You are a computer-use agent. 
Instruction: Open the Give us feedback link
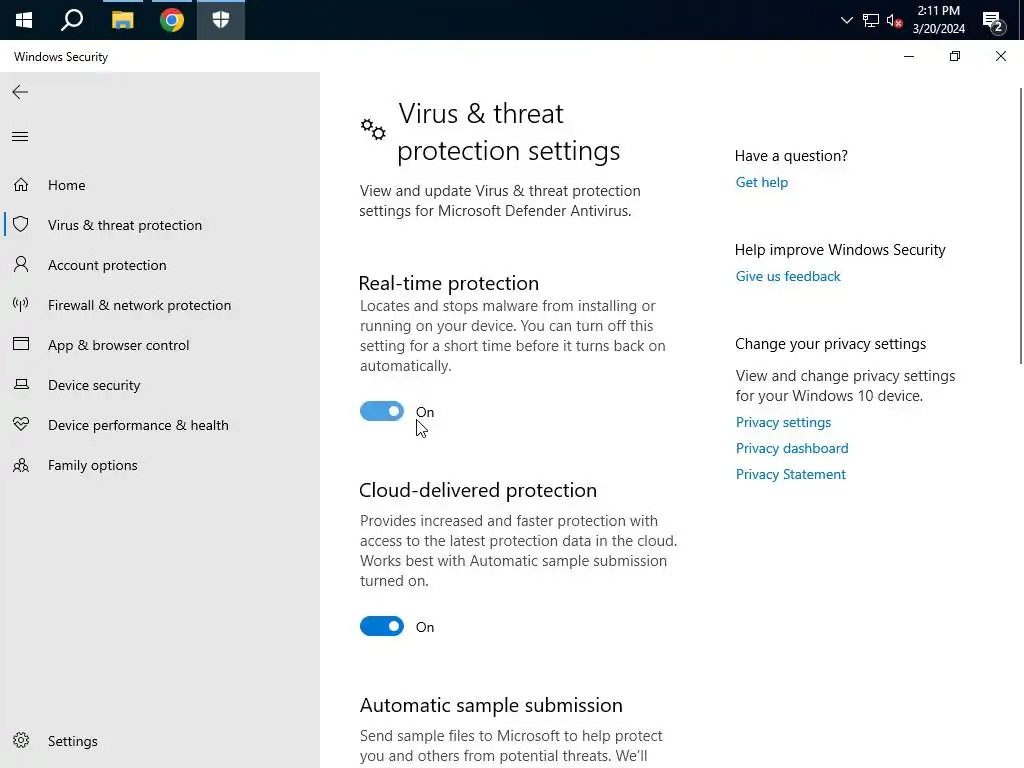(788, 276)
